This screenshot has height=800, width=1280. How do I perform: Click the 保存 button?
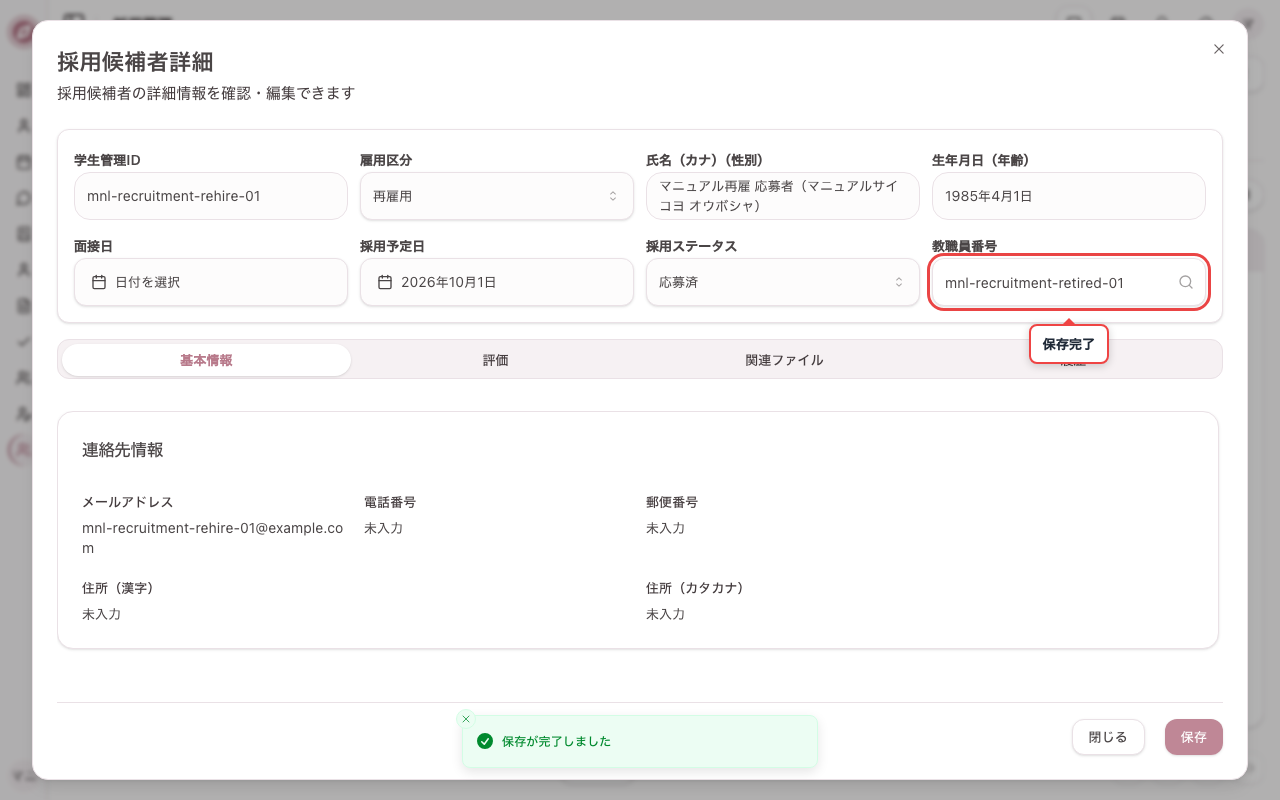pyautogui.click(x=1193, y=737)
